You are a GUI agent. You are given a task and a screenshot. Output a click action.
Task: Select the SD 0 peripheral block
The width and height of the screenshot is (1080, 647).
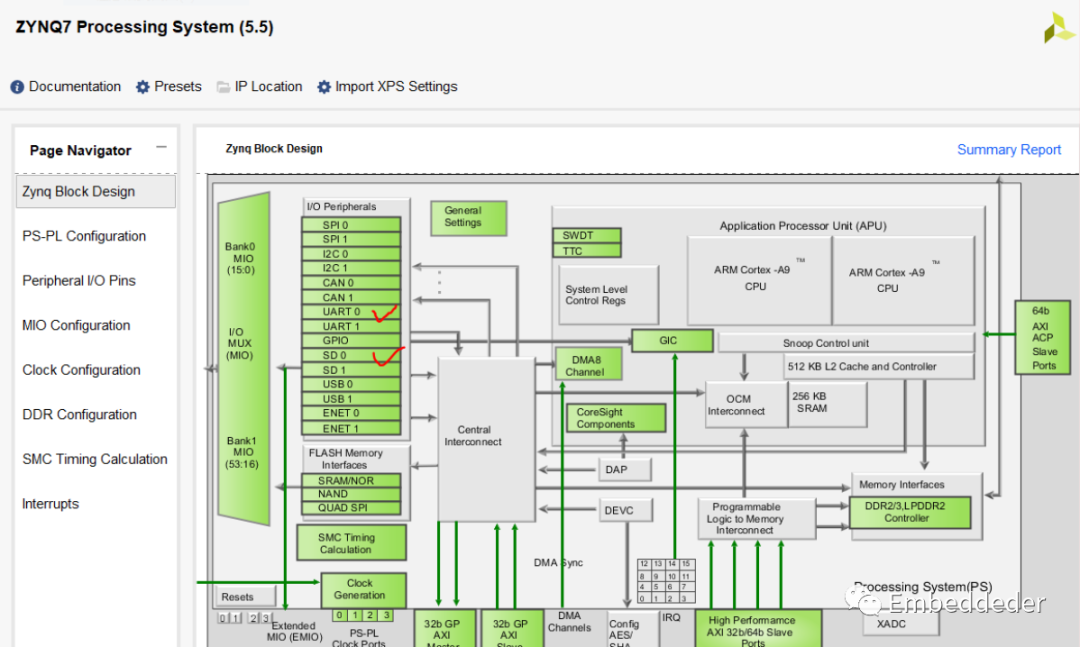point(351,355)
